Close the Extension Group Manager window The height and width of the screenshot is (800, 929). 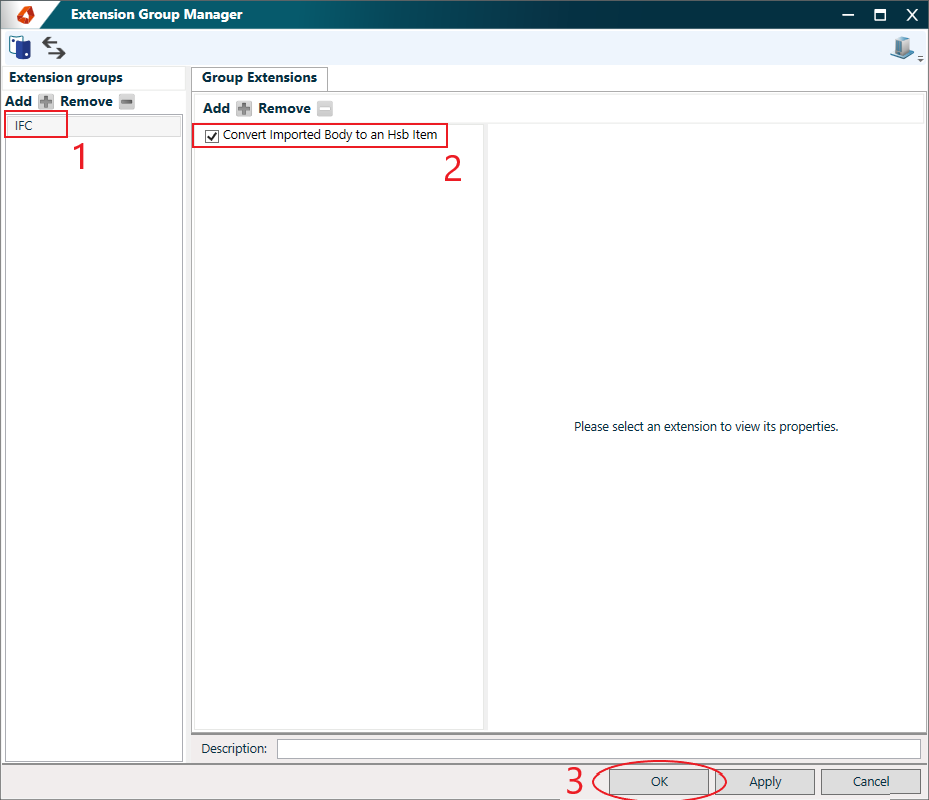(912, 15)
